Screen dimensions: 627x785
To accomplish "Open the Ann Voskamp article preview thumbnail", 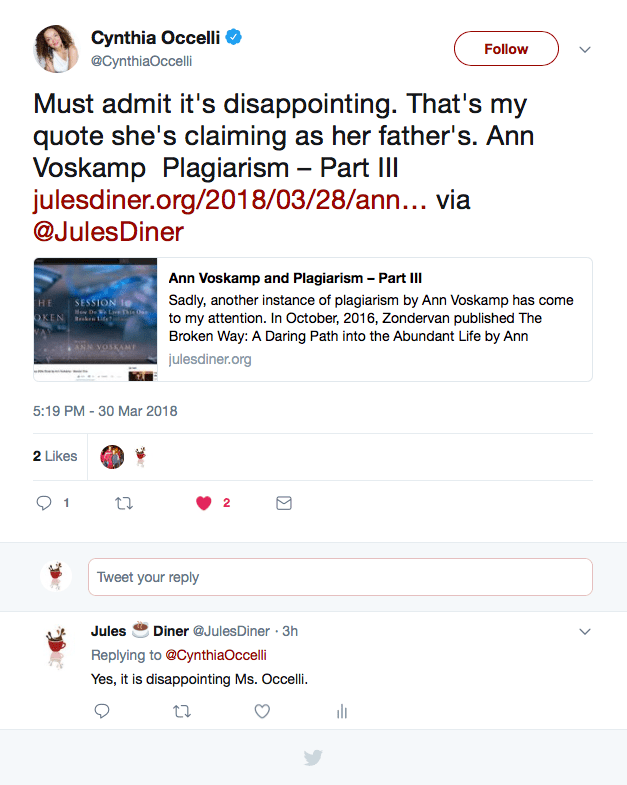I will point(96,319).
